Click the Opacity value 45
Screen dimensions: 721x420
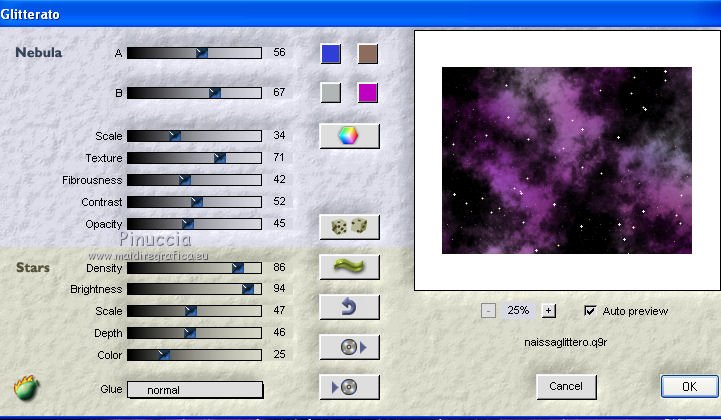point(279,224)
